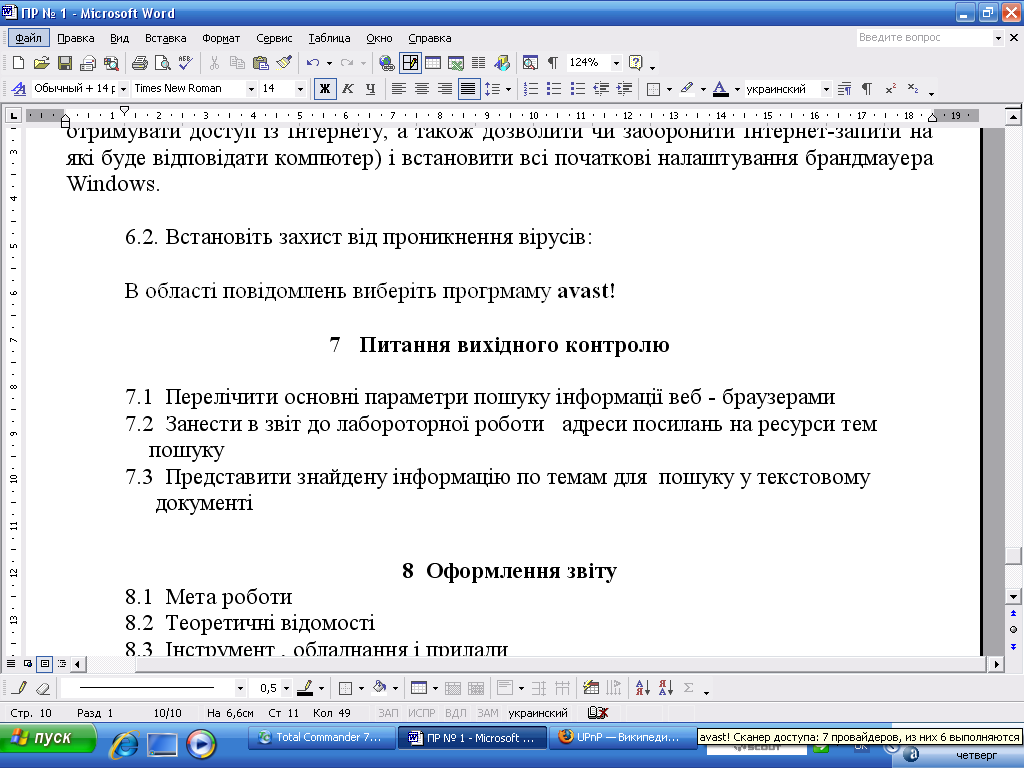Open the Формат menu
This screenshot has width=1024, height=768.
point(221,38)
